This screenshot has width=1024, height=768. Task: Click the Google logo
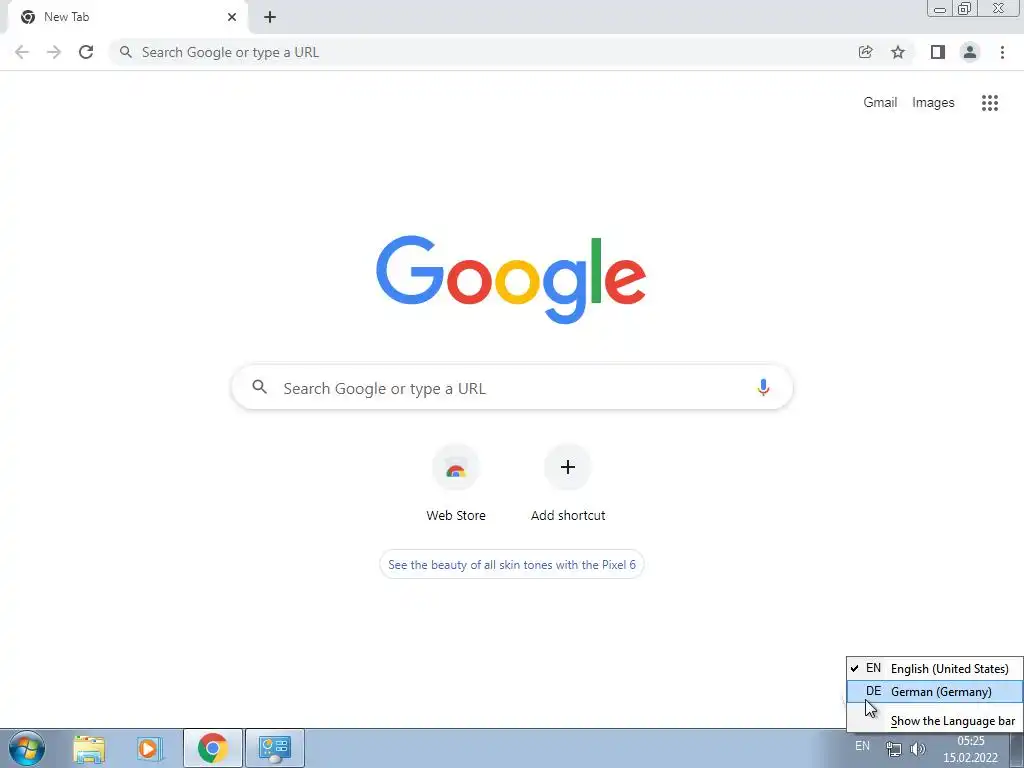pyautogui.click(x=511, y=280)
